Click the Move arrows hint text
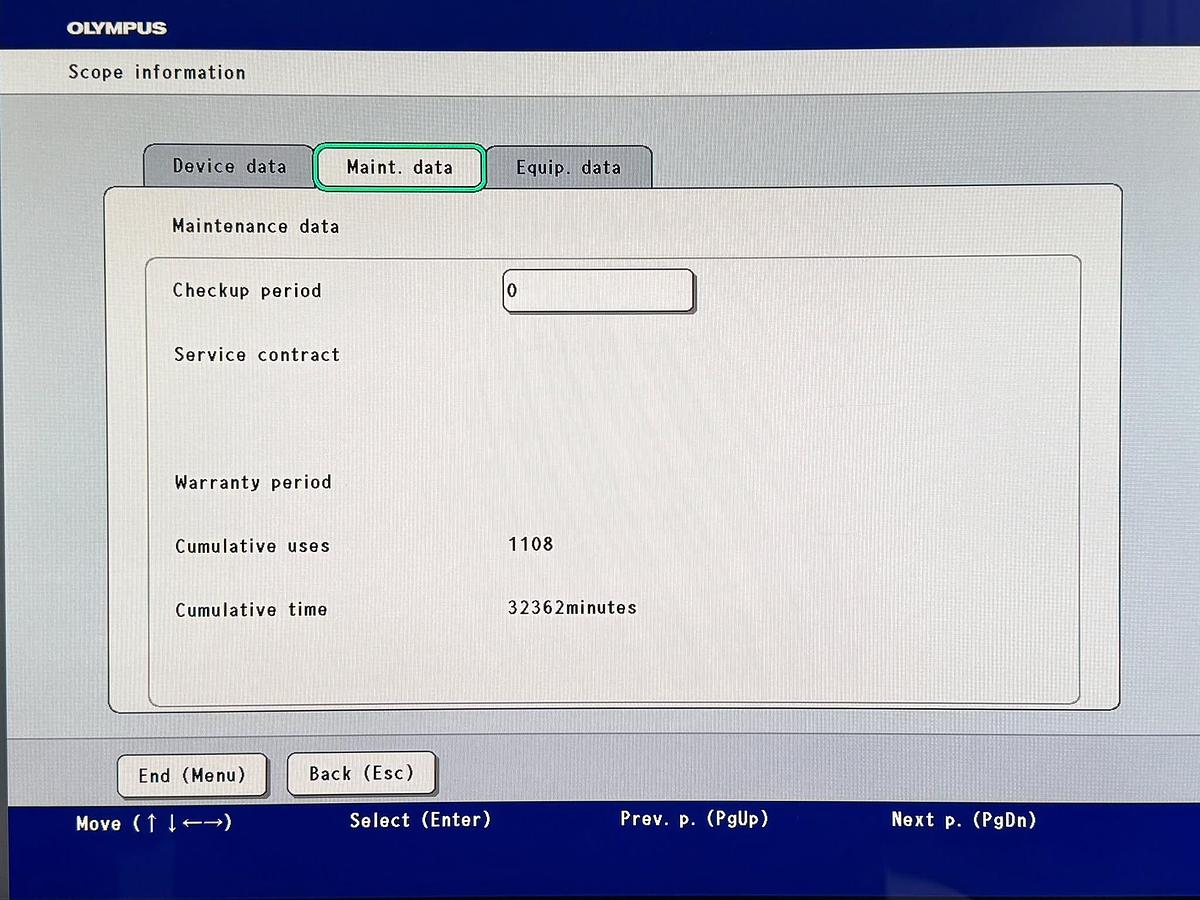This screenshot has height=900, width=1200. coord(154,823)
